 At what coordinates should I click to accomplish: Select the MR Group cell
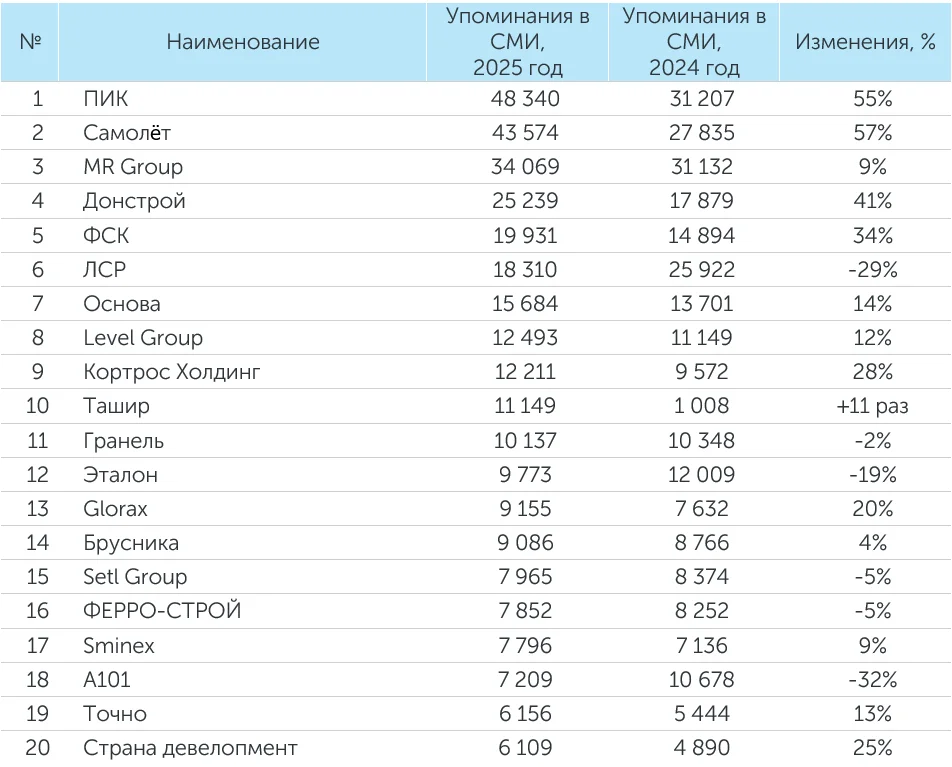click(133, 167)
